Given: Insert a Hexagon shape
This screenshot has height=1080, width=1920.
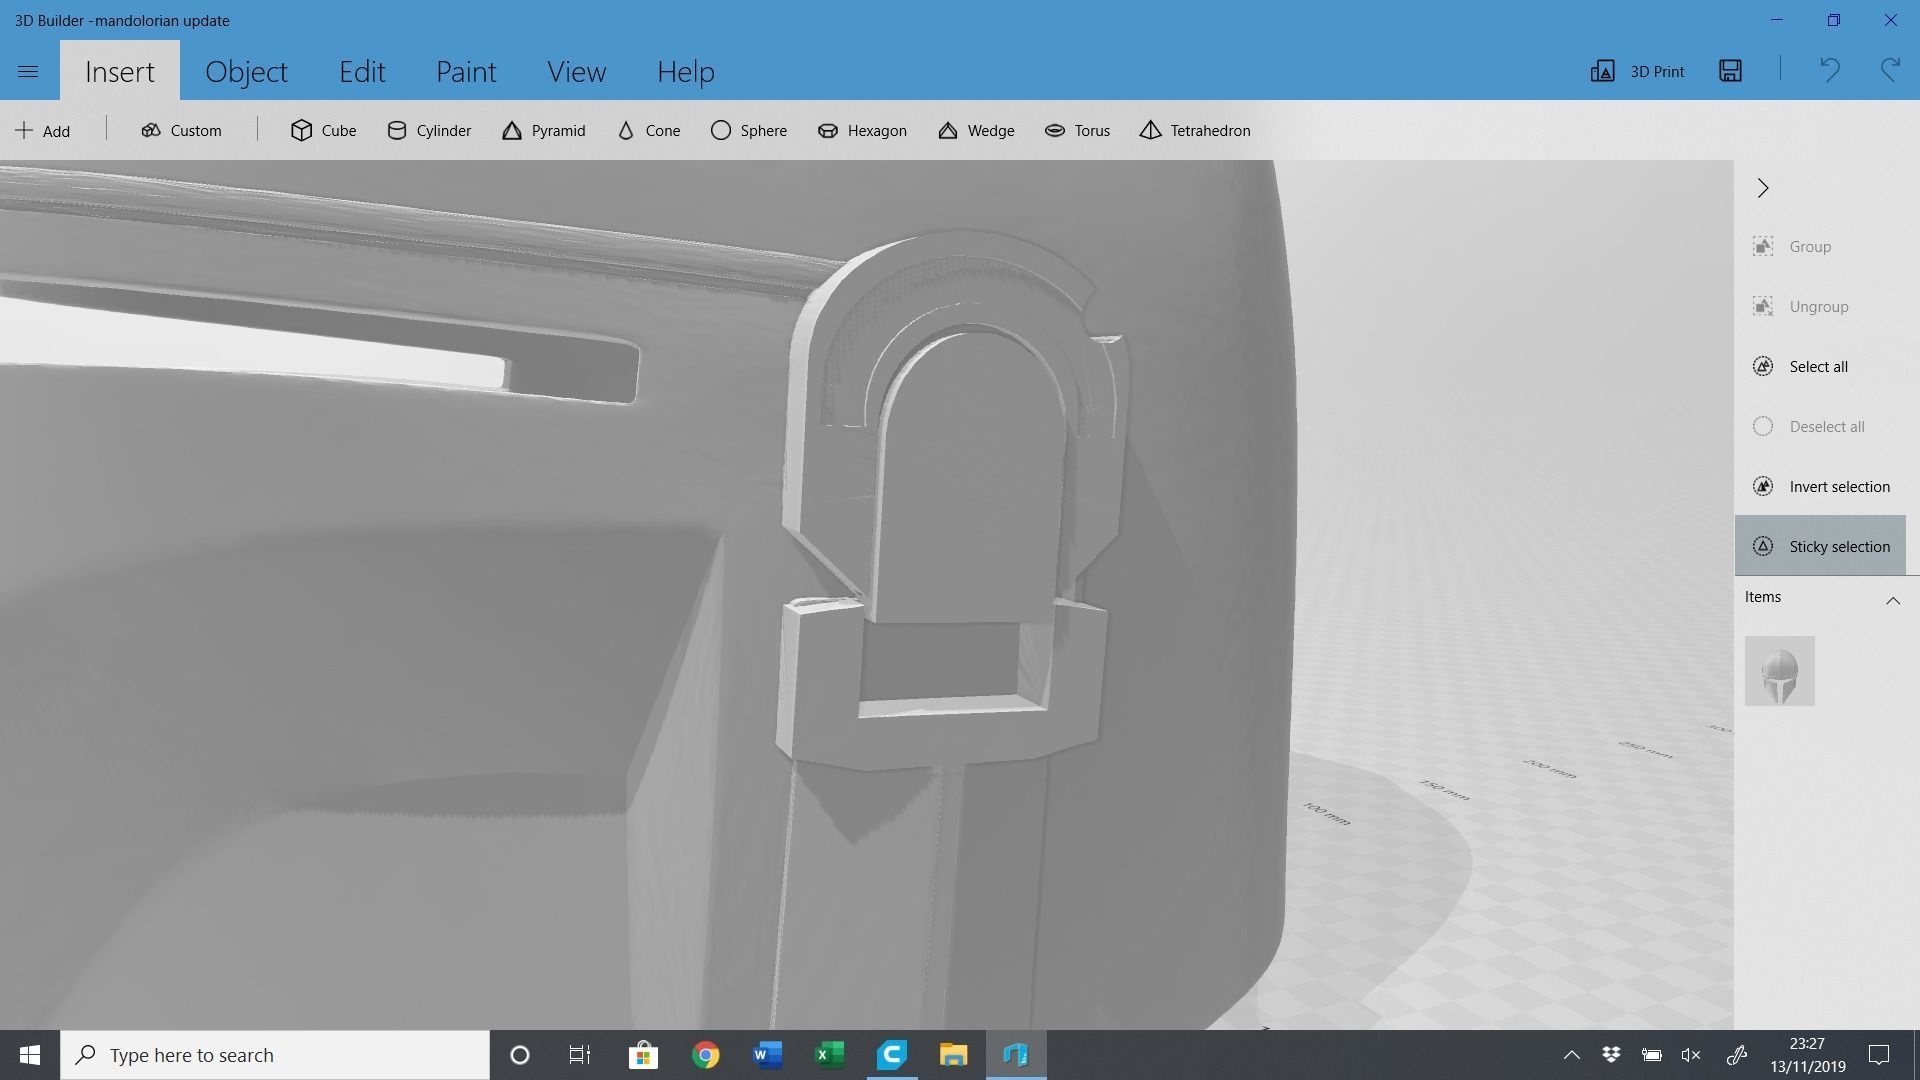Looking at the screenshot, I should [x=862, y=131].
